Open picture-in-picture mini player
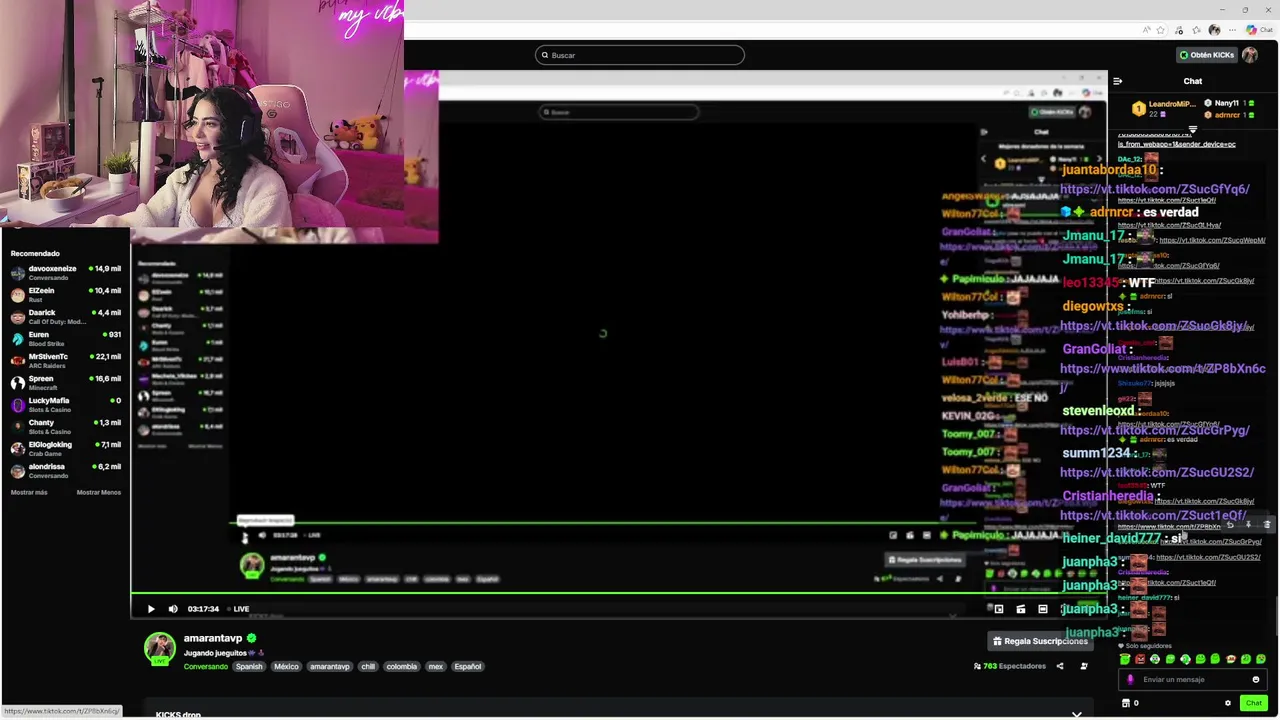 pos(998,609)
